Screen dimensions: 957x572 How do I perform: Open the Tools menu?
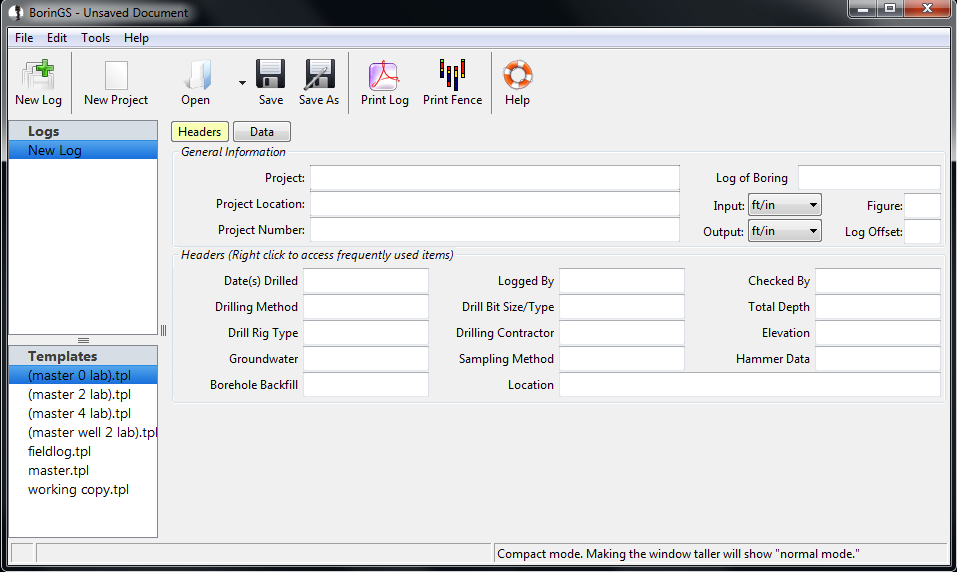pyautogui.click(x=95, y=38)
